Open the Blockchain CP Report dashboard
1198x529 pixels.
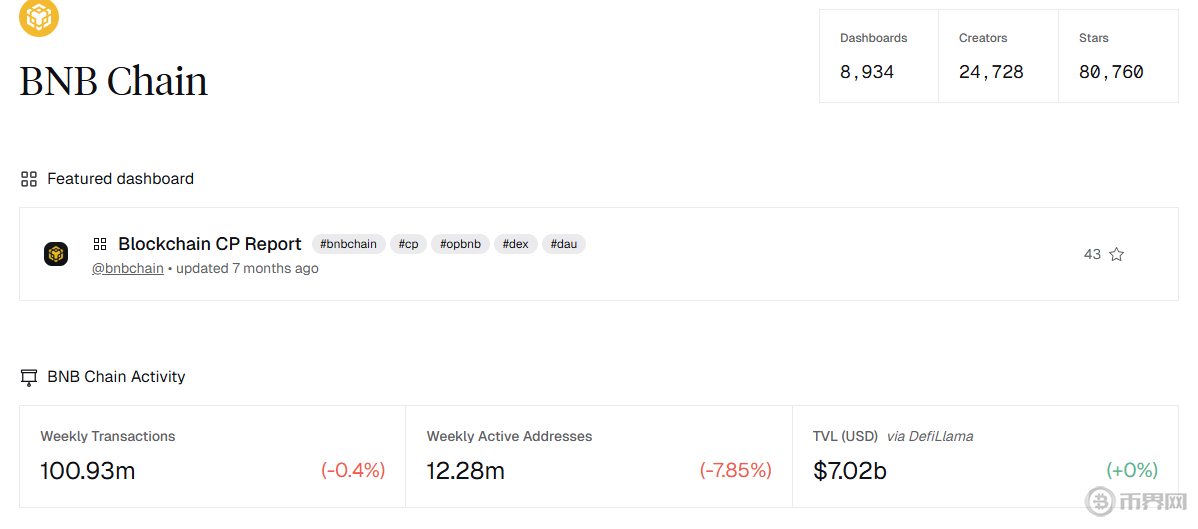click(x=210, y=244)
